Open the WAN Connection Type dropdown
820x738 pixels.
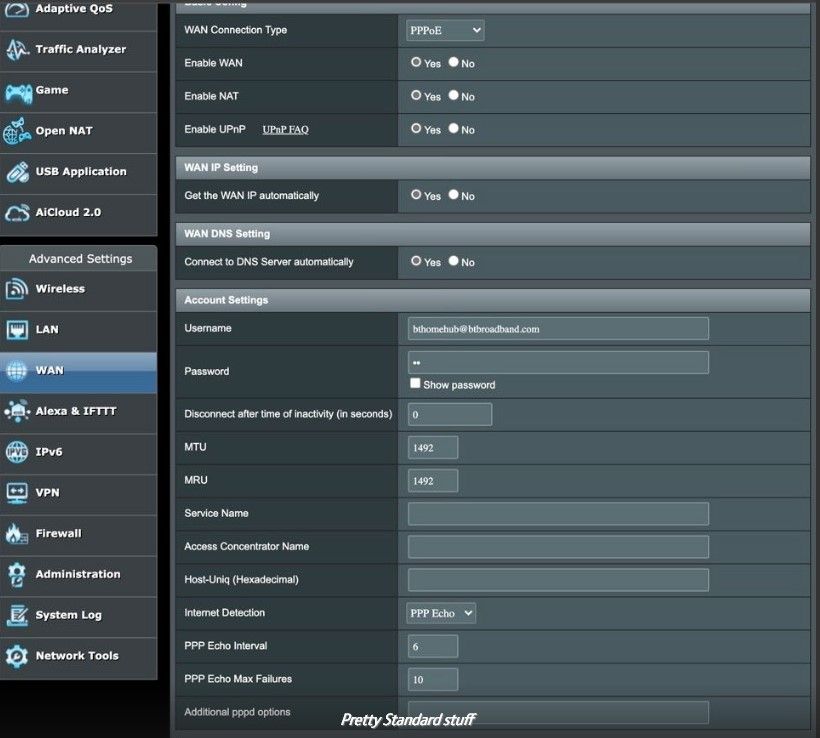(x=445, y=30)
